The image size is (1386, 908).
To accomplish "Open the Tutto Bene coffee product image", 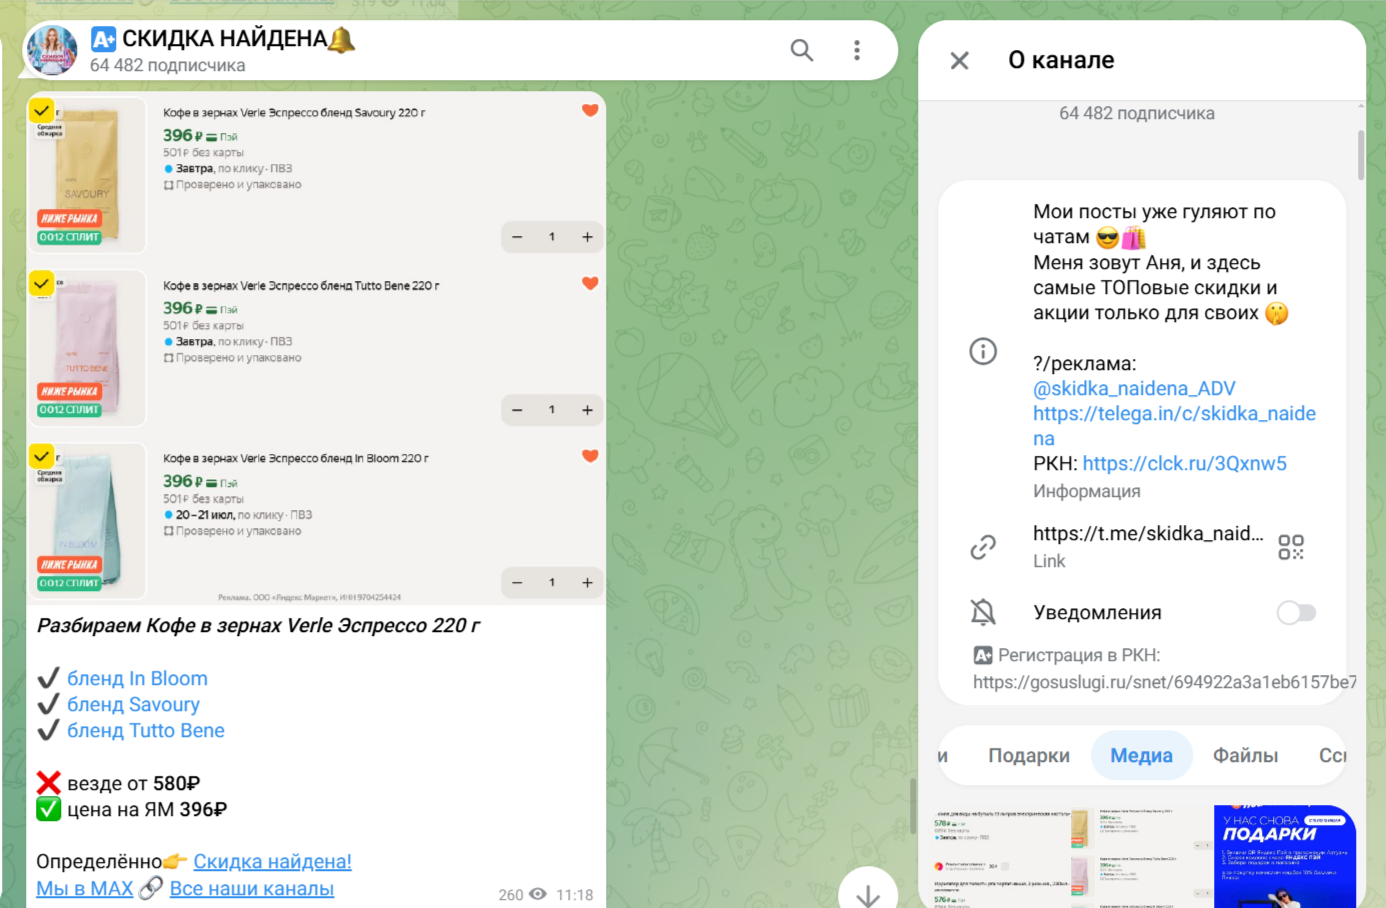I will 87,347.
